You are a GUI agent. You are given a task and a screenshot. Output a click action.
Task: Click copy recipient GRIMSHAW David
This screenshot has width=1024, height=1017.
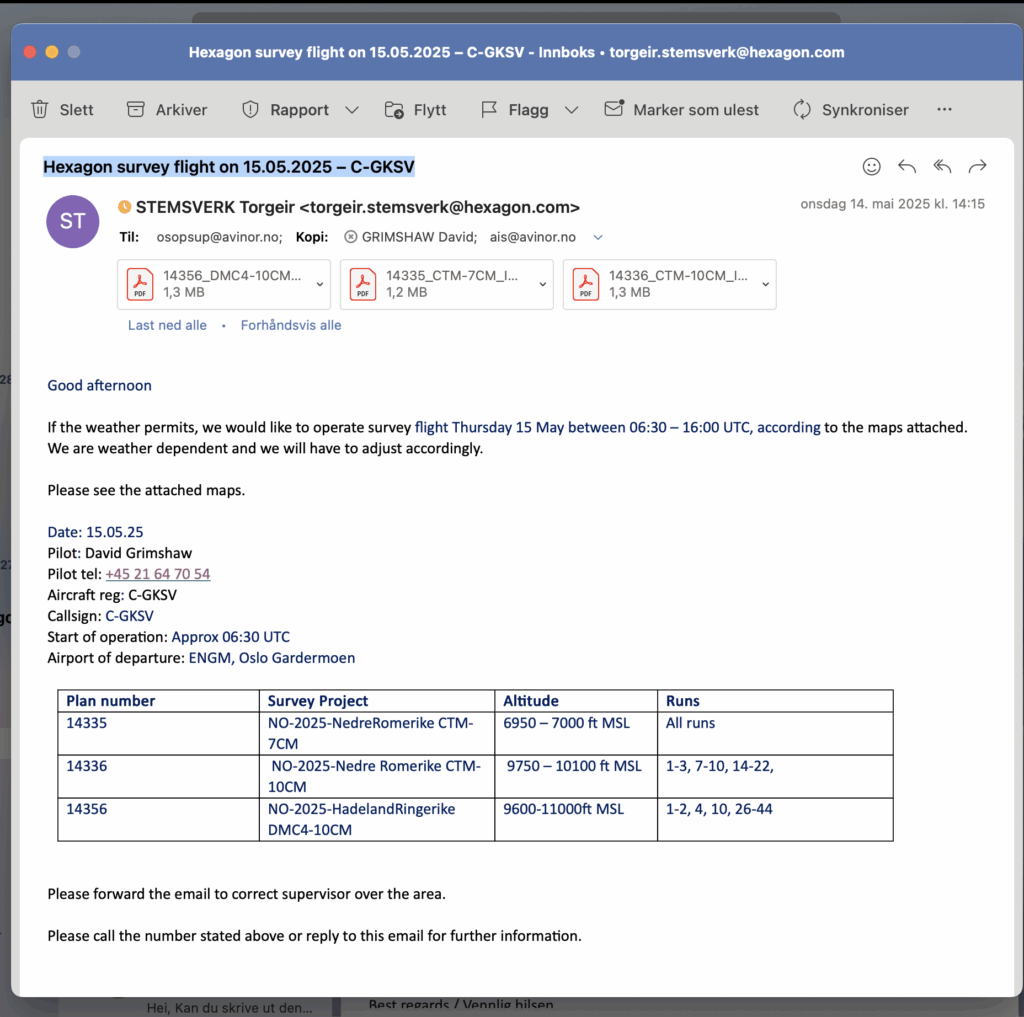(419, 237)
